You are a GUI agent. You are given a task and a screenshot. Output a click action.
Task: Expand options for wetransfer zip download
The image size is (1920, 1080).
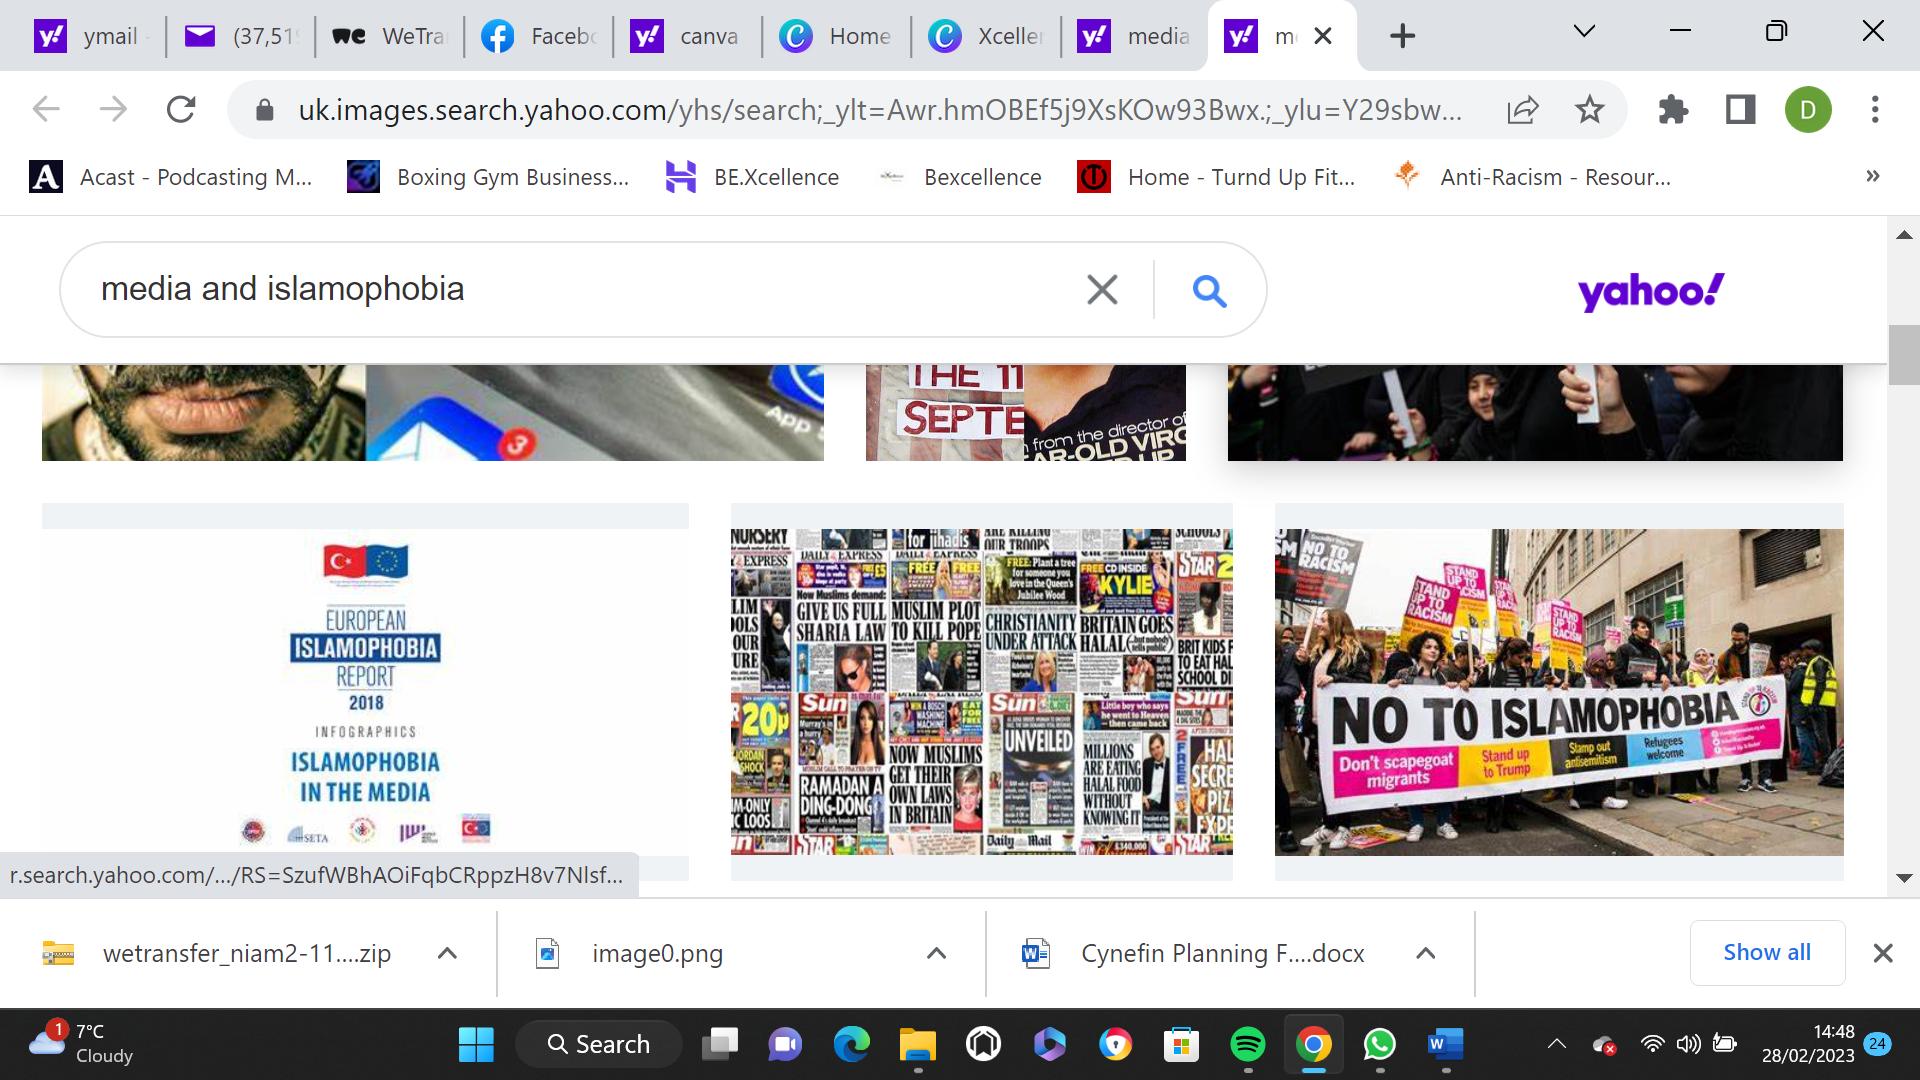pyautogui.click(x=447, y=953)
